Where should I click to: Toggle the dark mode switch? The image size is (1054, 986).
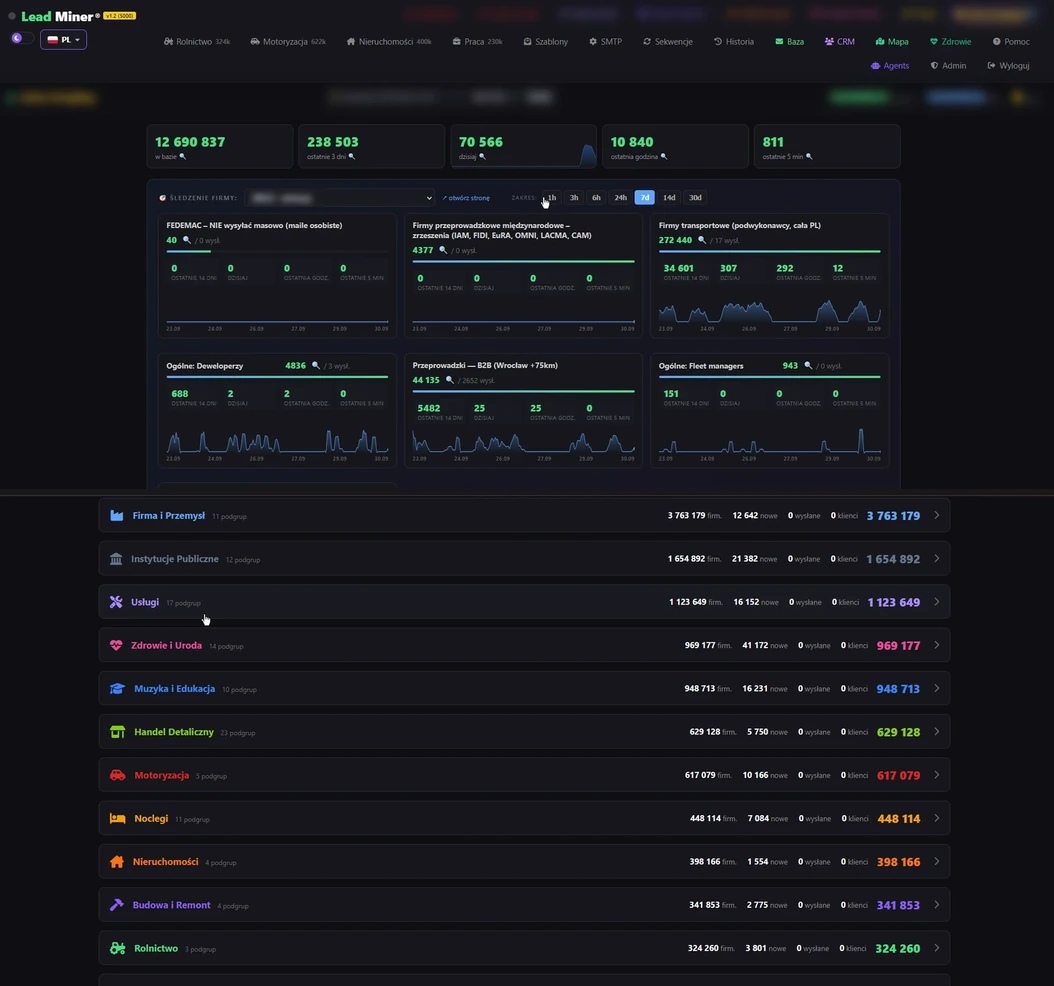point(21,38)
